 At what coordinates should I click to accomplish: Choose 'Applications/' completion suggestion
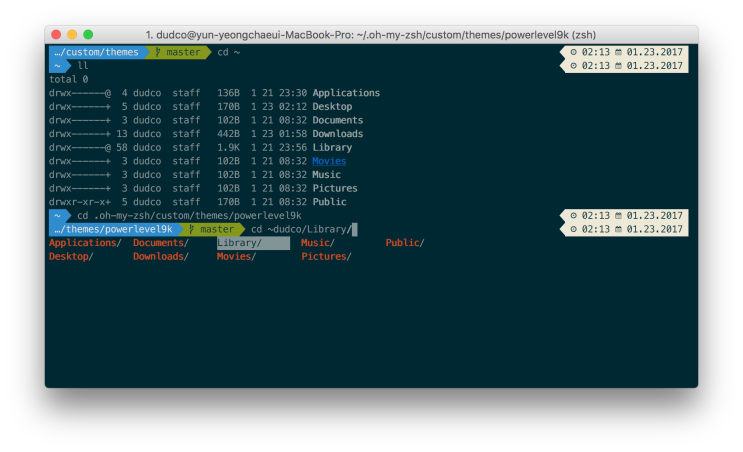click(x=85, y=243)
